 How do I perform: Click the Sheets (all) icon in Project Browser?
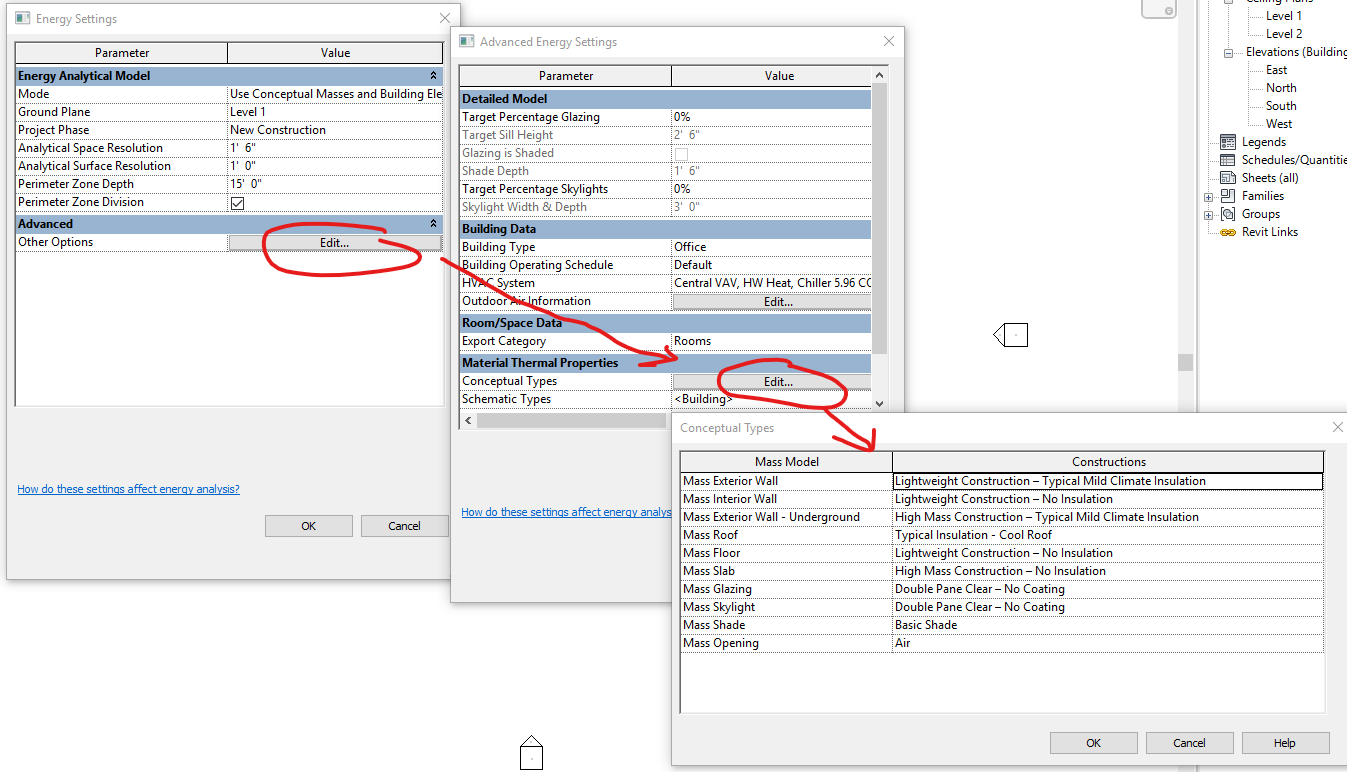coord(1227,177)
